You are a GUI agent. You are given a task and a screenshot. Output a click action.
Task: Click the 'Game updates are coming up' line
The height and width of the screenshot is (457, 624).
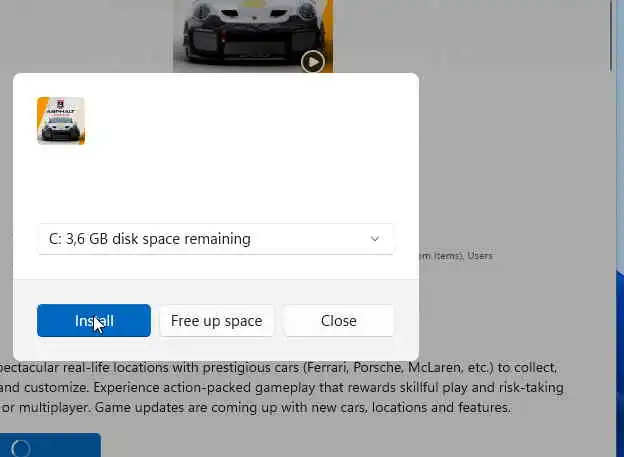tap(255, 407)
